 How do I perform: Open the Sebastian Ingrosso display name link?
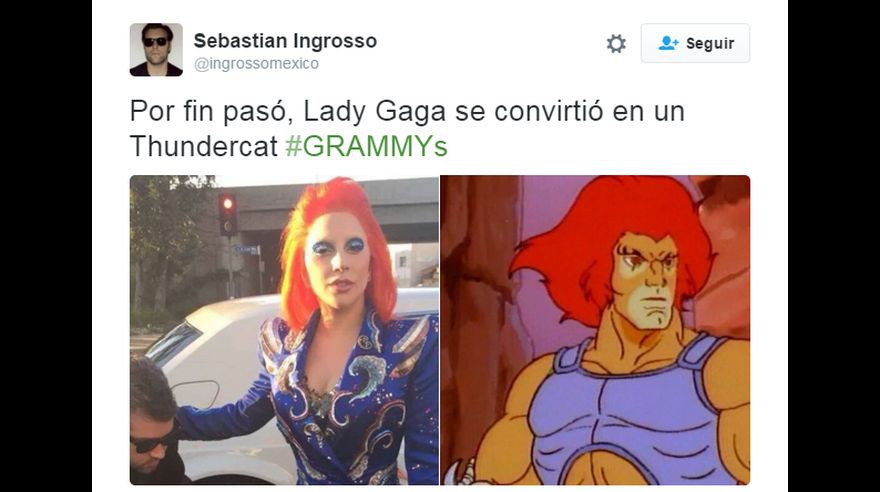coord(285,40)
